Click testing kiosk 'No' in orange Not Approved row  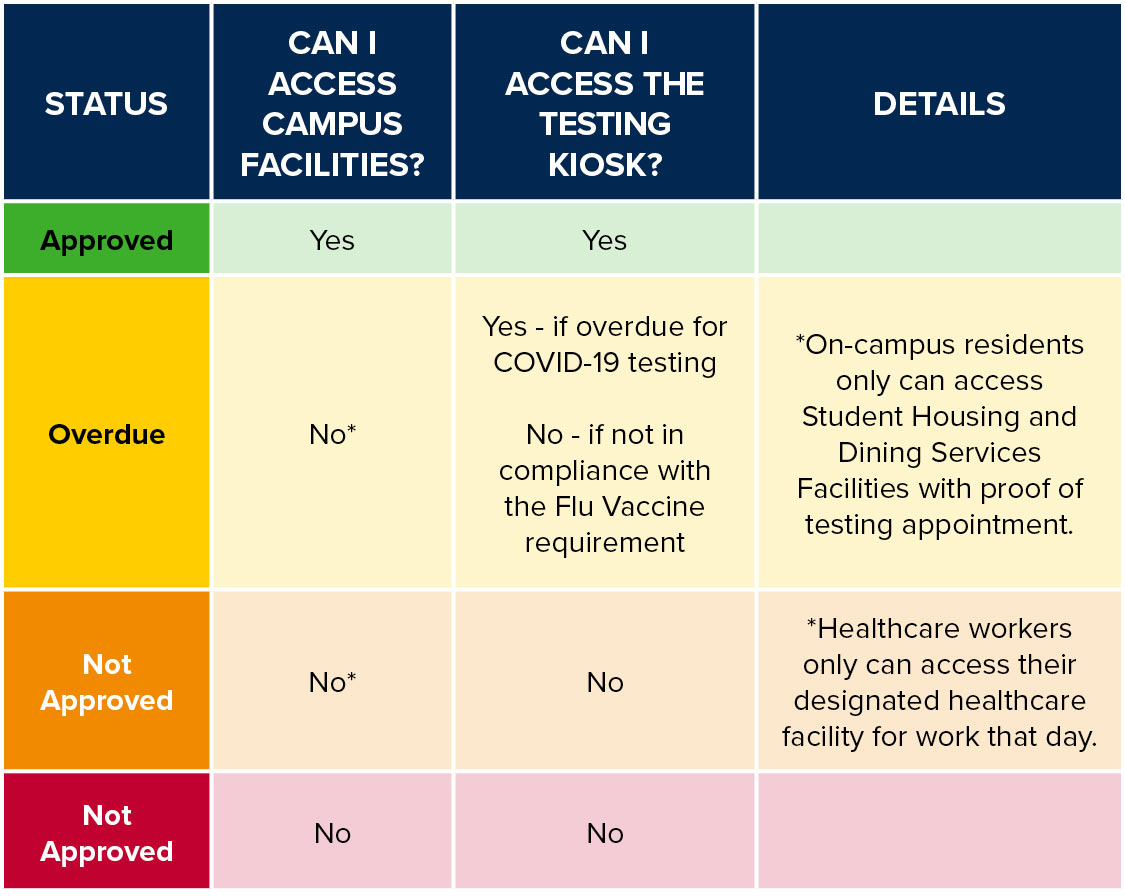[605, 683]
